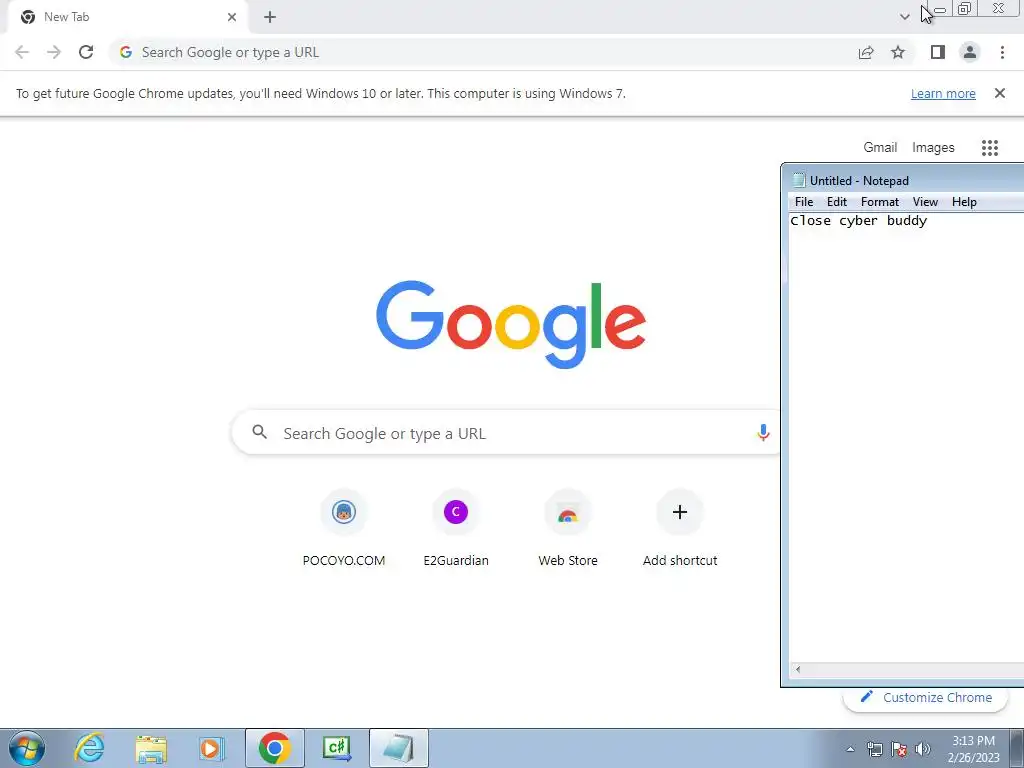This screenshot has width=1024, height=768.
Task: Open the Chrome profile avatar
Action: click(970, 52)
